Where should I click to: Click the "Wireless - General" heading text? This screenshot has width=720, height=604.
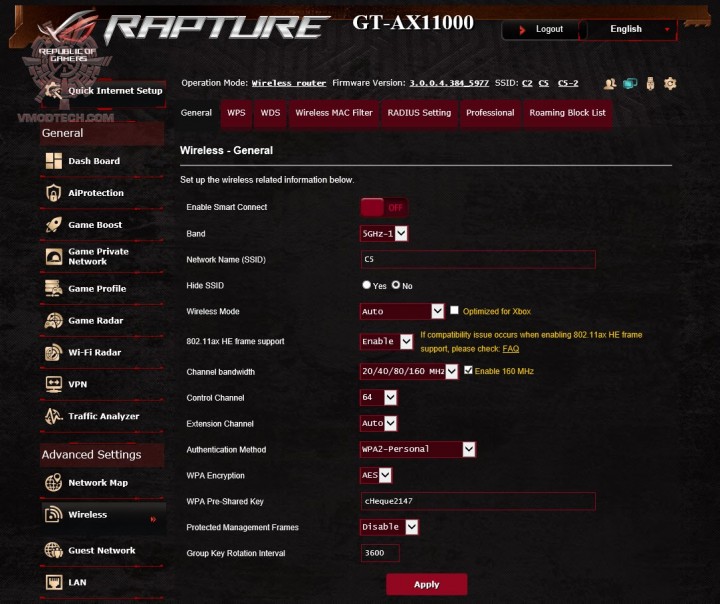226,151
